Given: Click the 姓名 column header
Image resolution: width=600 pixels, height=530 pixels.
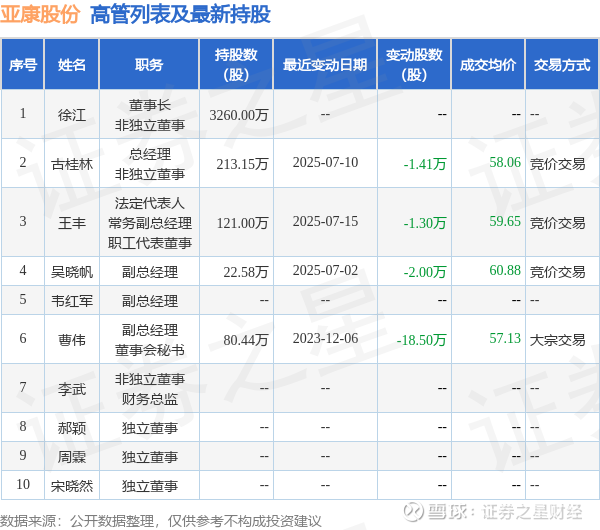Looking at the screenshot, I should pos(72,65).
